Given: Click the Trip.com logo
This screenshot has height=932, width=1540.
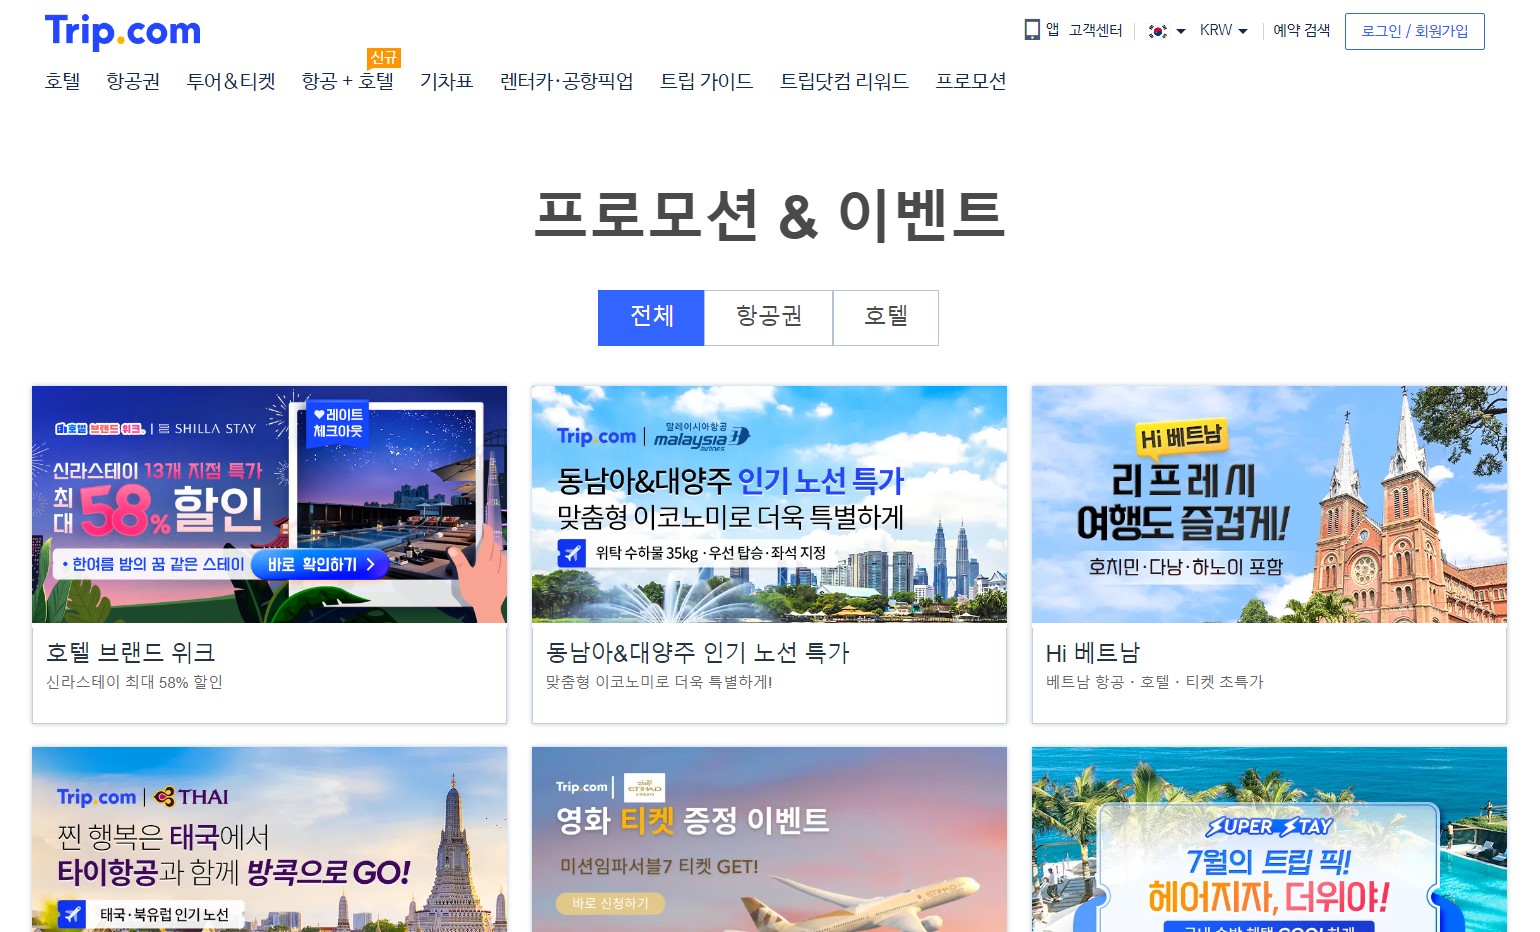Looking at the screenshot, I should click(x=122, y=31).
